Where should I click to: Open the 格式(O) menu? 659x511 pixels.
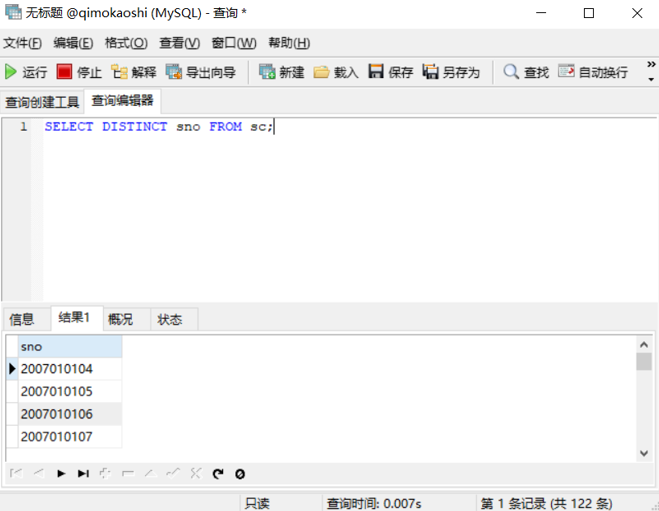pyautogui.click(x=126, y=43)
